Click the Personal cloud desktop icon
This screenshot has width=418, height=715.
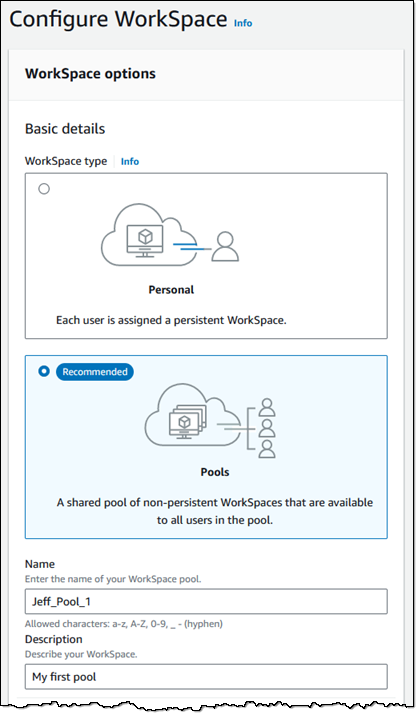pyautogui.click(x=148, y=235)
